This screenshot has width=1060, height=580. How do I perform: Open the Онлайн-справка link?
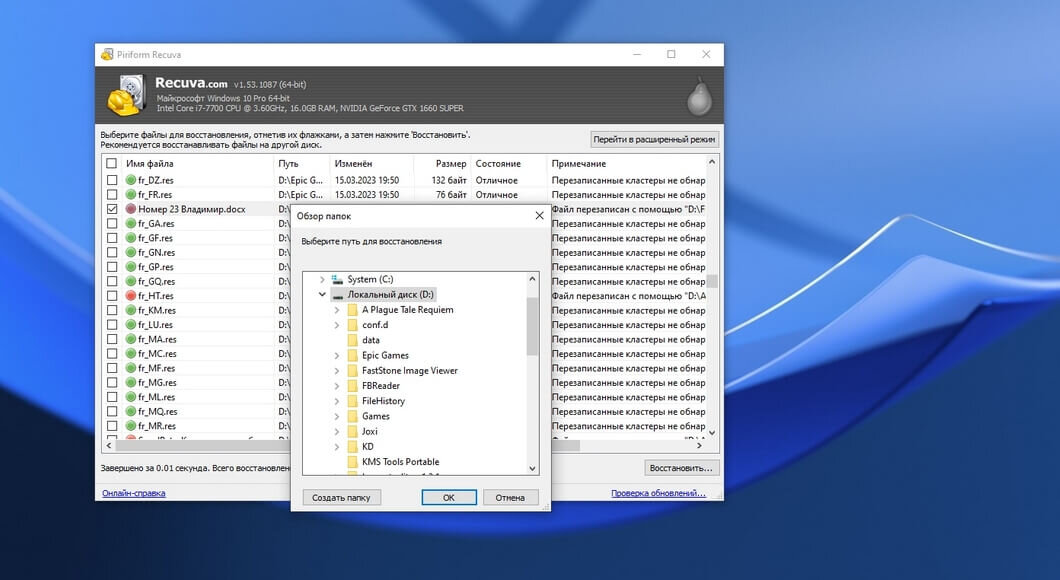(134, 493)
